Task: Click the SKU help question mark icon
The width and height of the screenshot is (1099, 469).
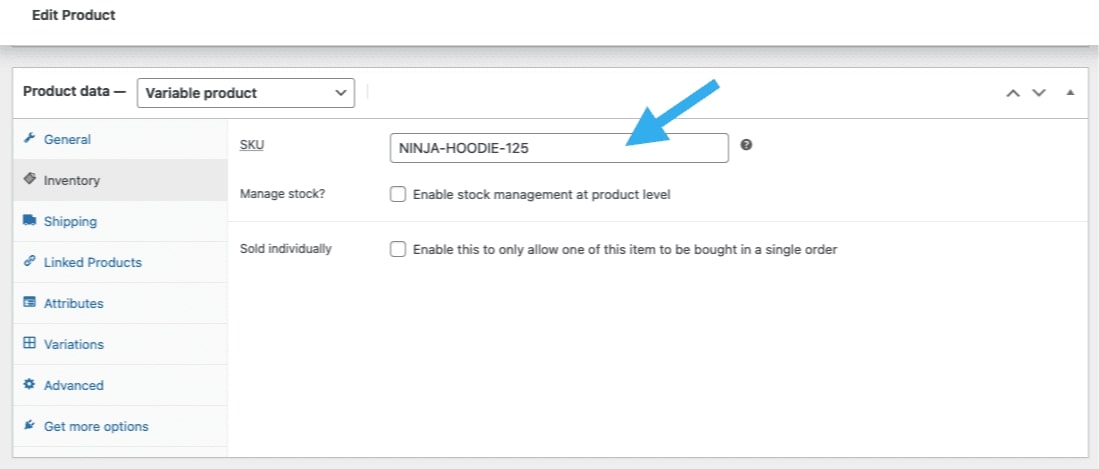Action: click(746, 144)
